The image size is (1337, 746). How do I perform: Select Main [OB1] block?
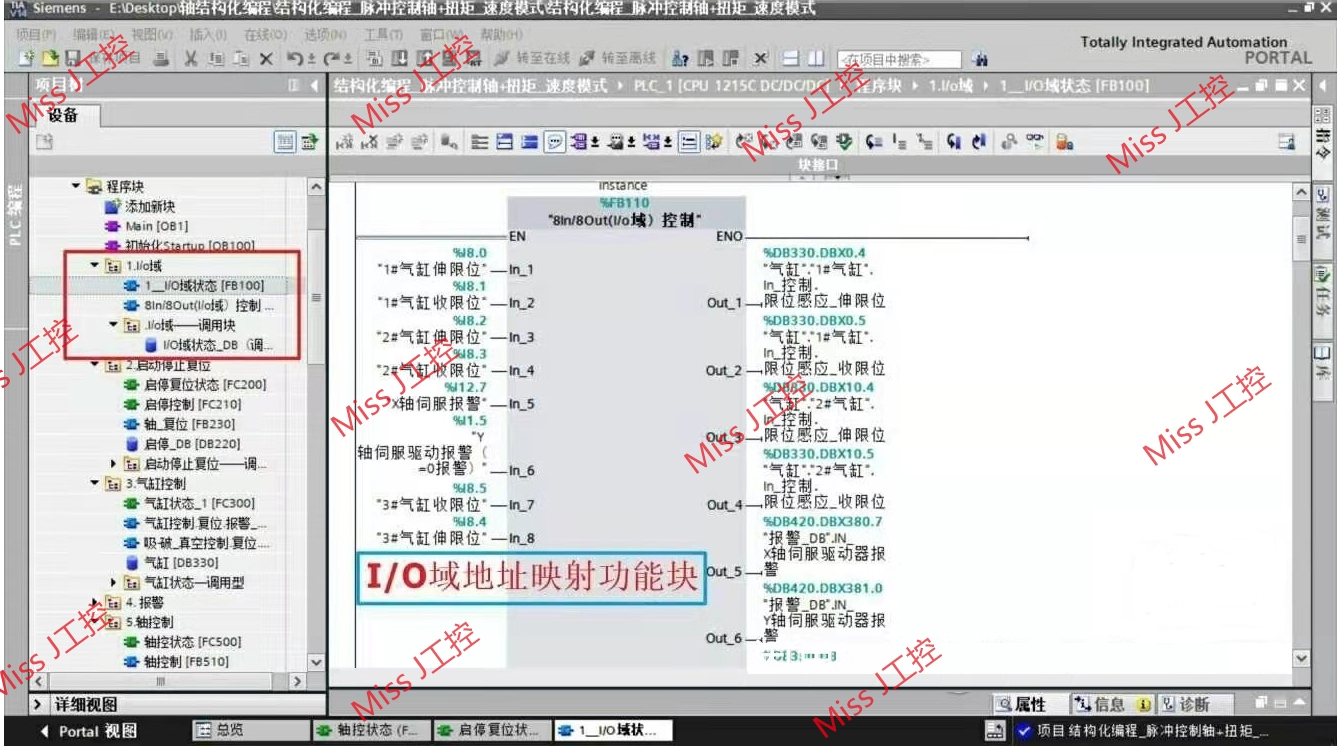coord(146,226)
